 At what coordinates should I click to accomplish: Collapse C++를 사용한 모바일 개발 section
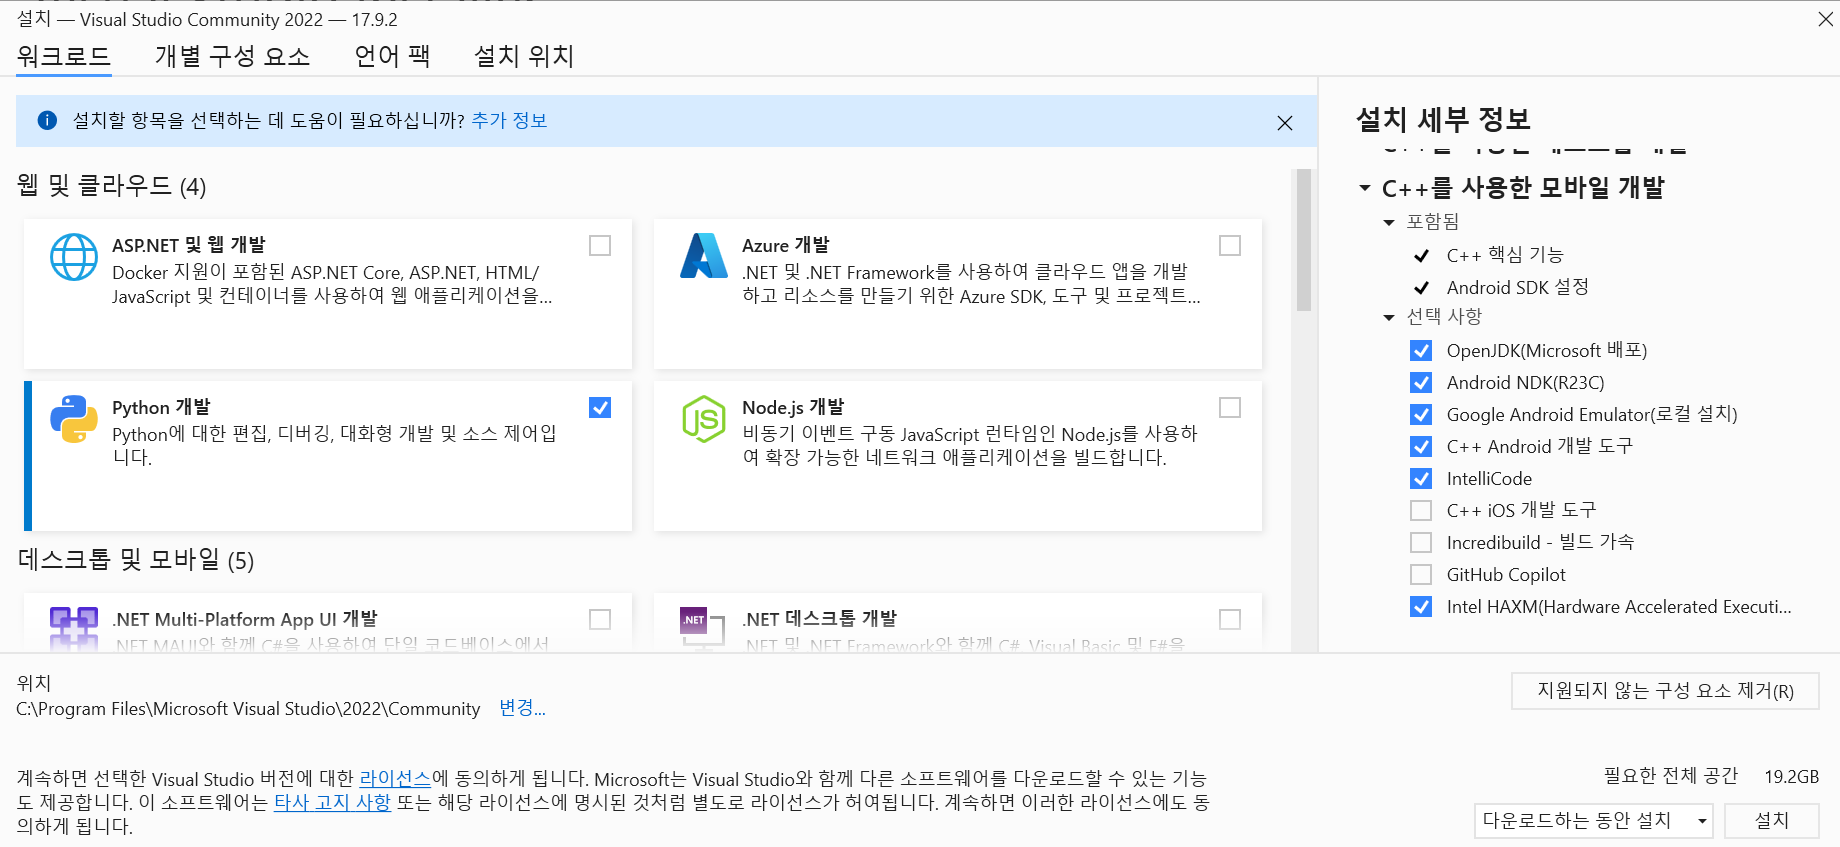point(1365,188)
